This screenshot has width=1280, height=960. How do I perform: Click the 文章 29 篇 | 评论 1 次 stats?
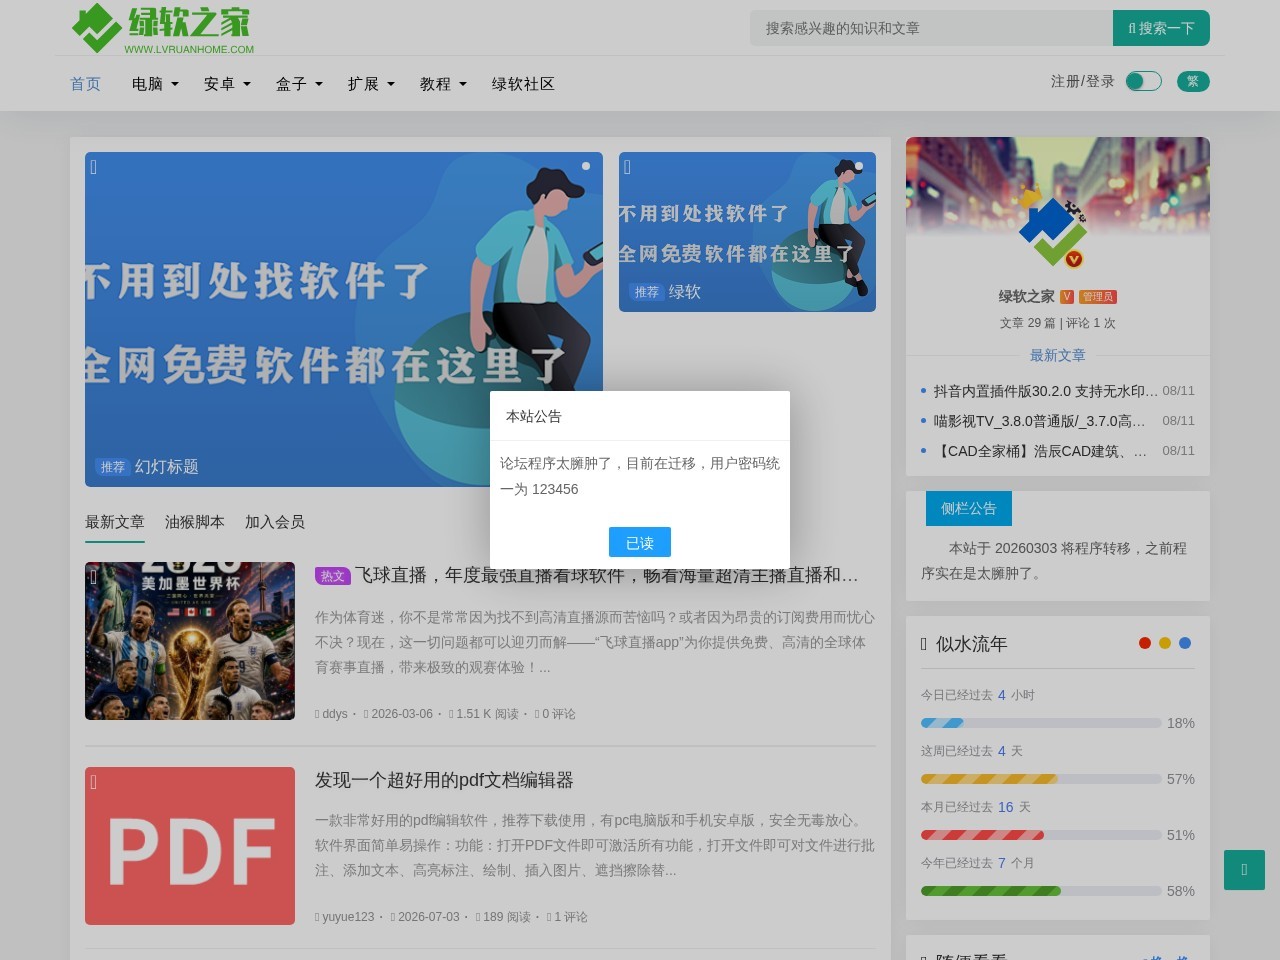[x=1057, y=323]
